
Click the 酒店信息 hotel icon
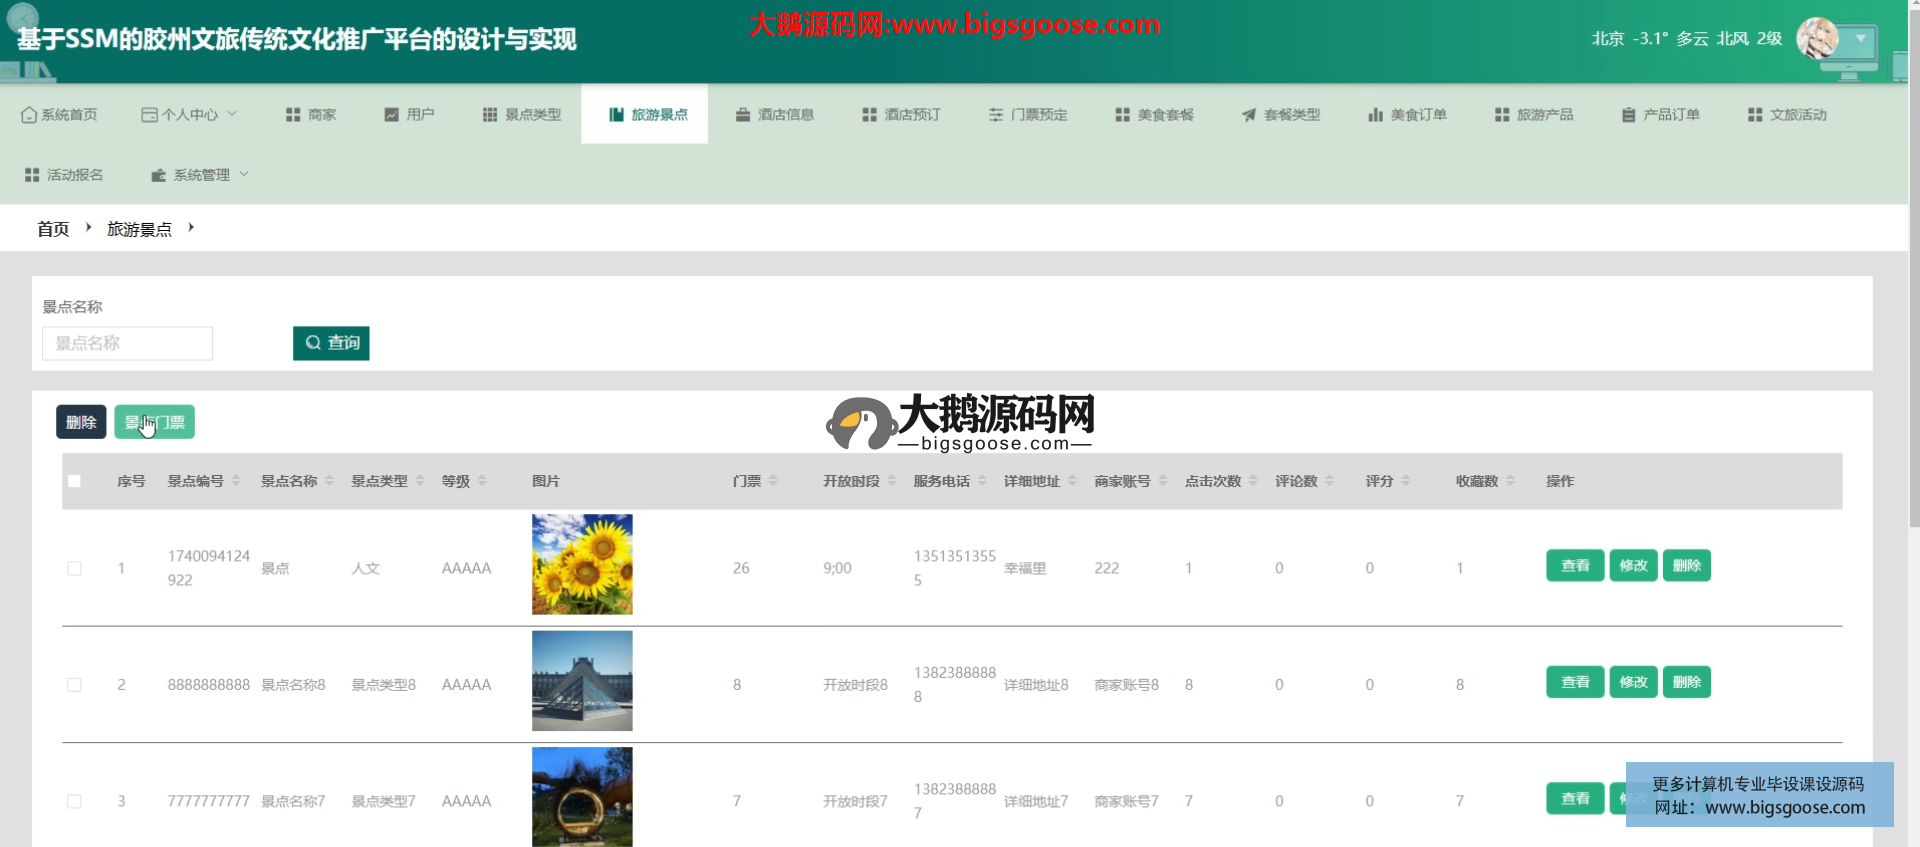743,115
